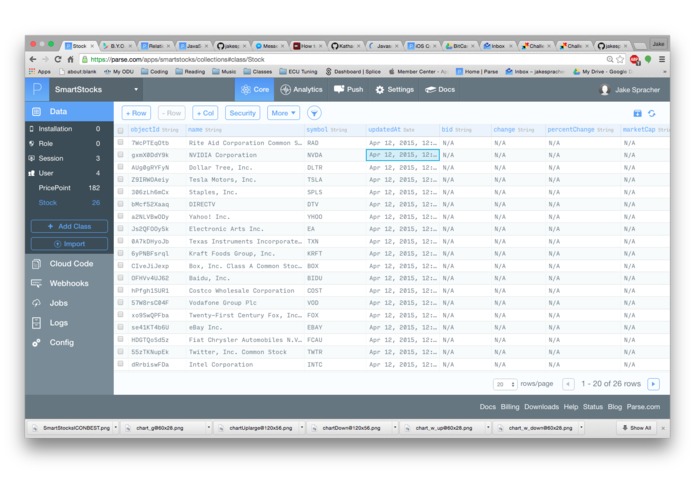Tick the select-all header checkbox
695x494 pixels.
pyautogui.click(x=121, y=131)
